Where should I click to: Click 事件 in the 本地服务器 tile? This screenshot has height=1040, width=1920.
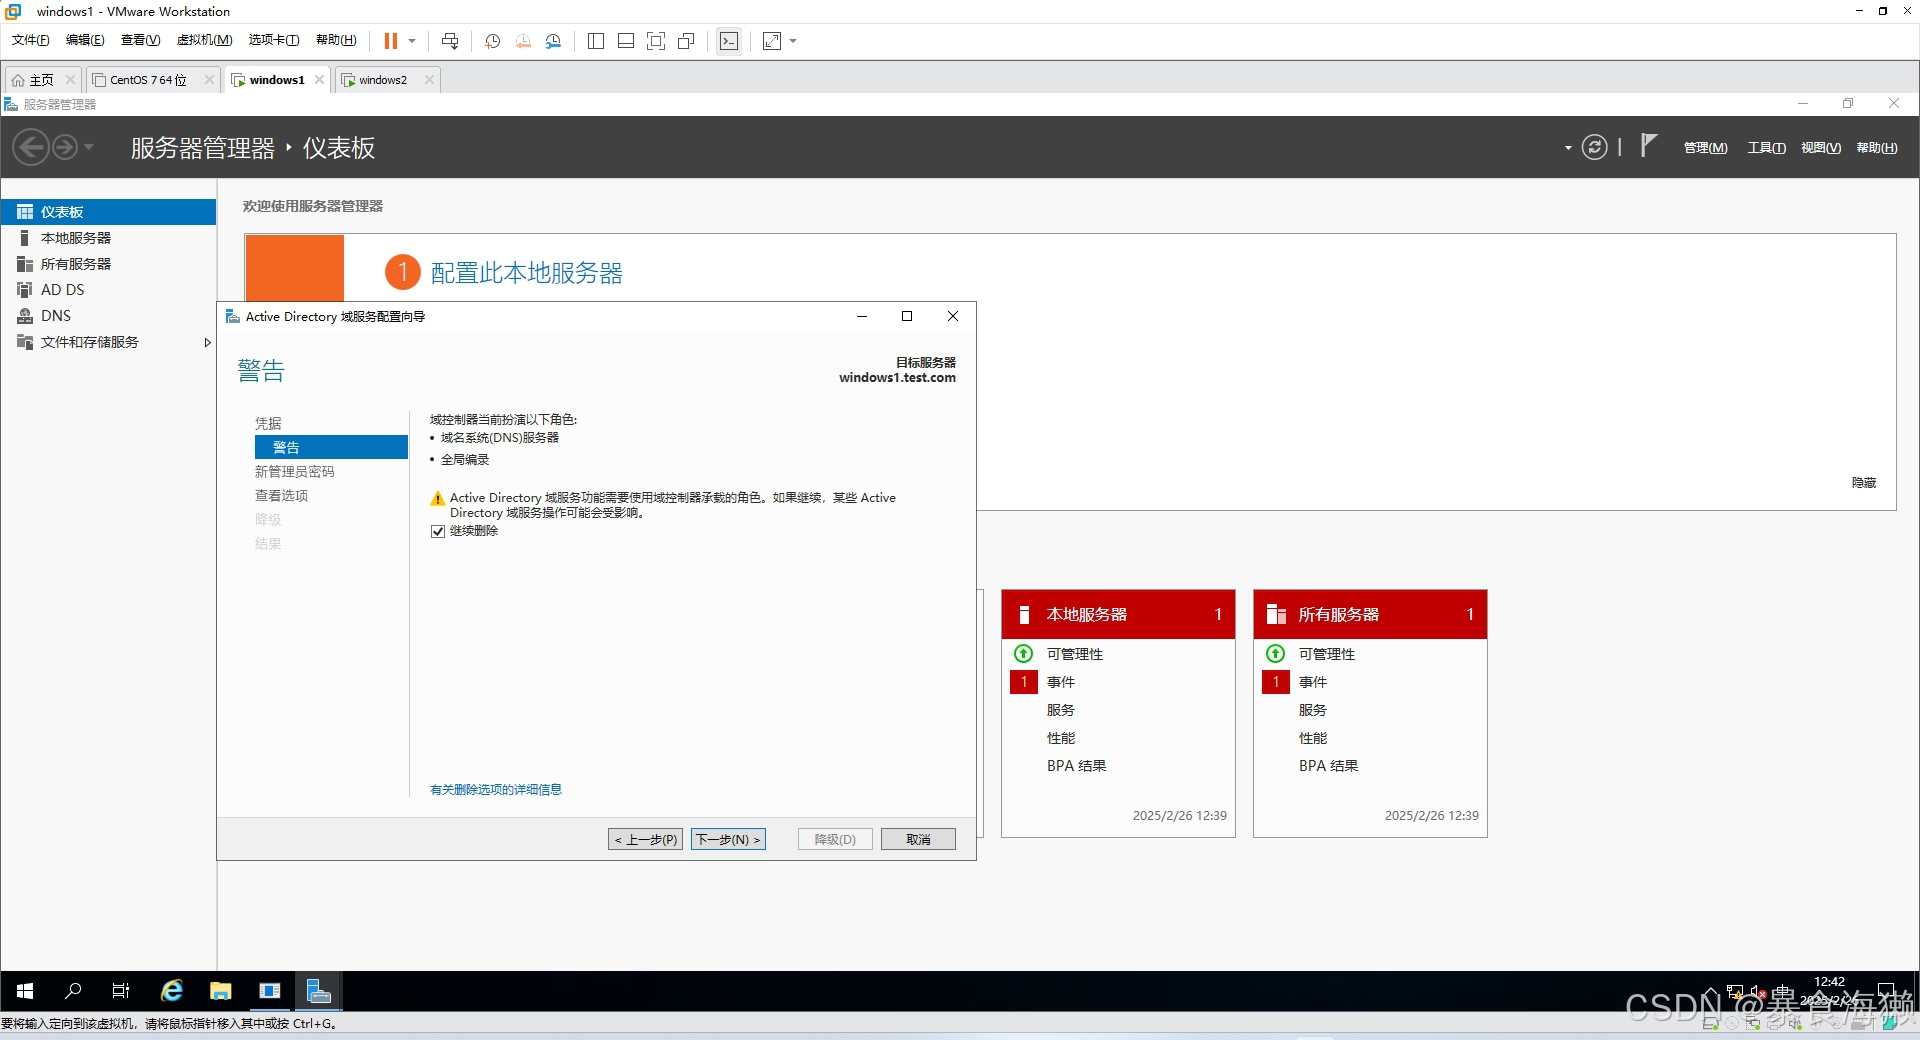(x=1061, y=682)
